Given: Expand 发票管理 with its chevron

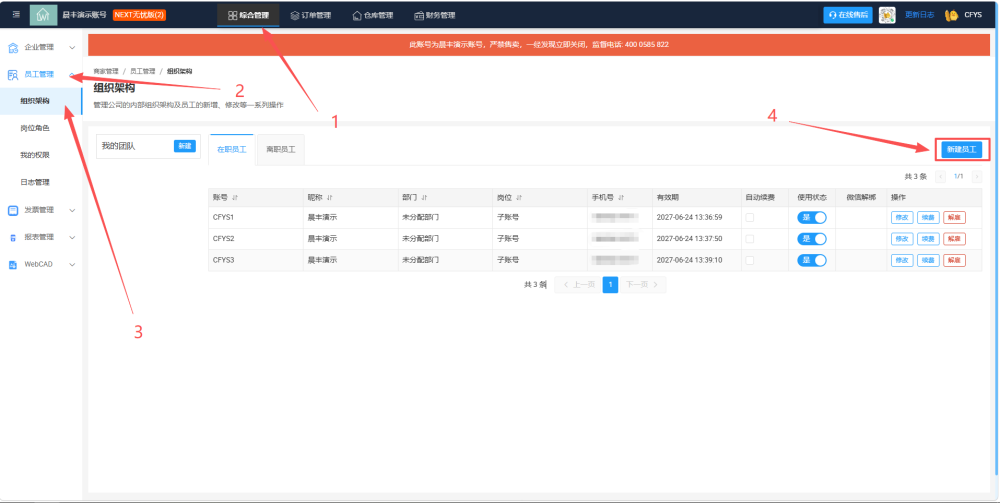Looking at the screenshot, I should click(72, 210).
